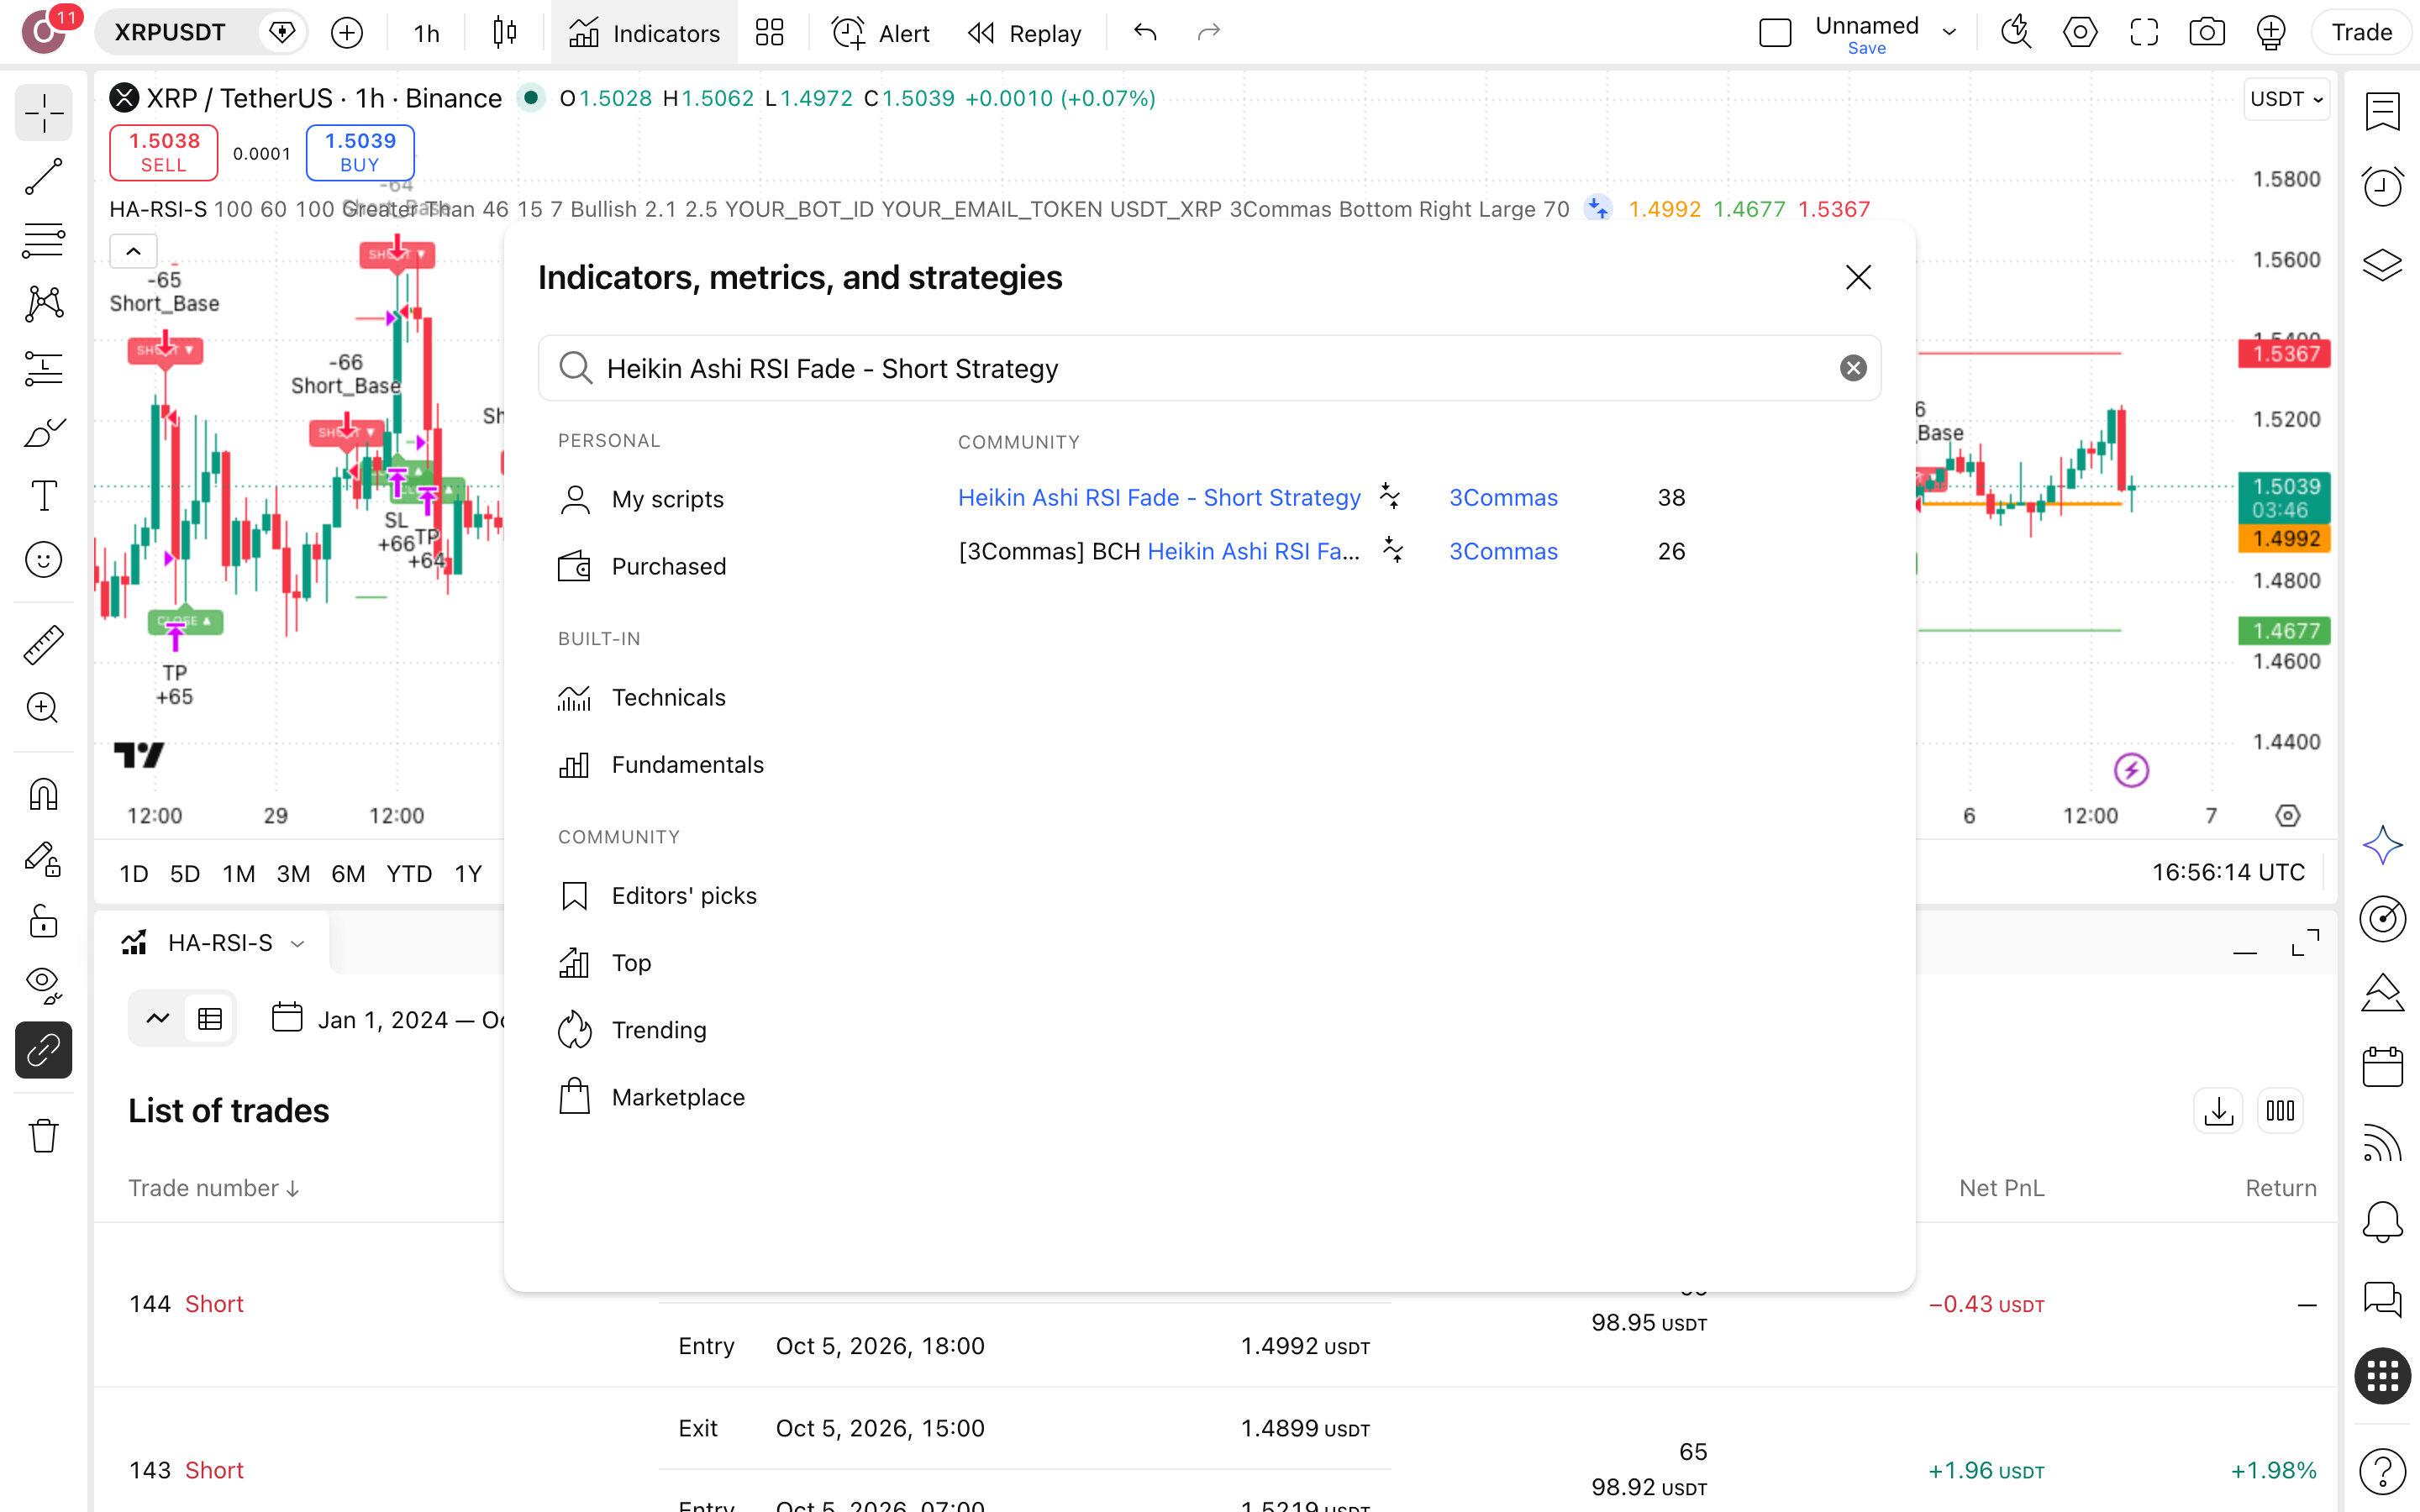Select the 1h timeframe interval

[427, 34]
